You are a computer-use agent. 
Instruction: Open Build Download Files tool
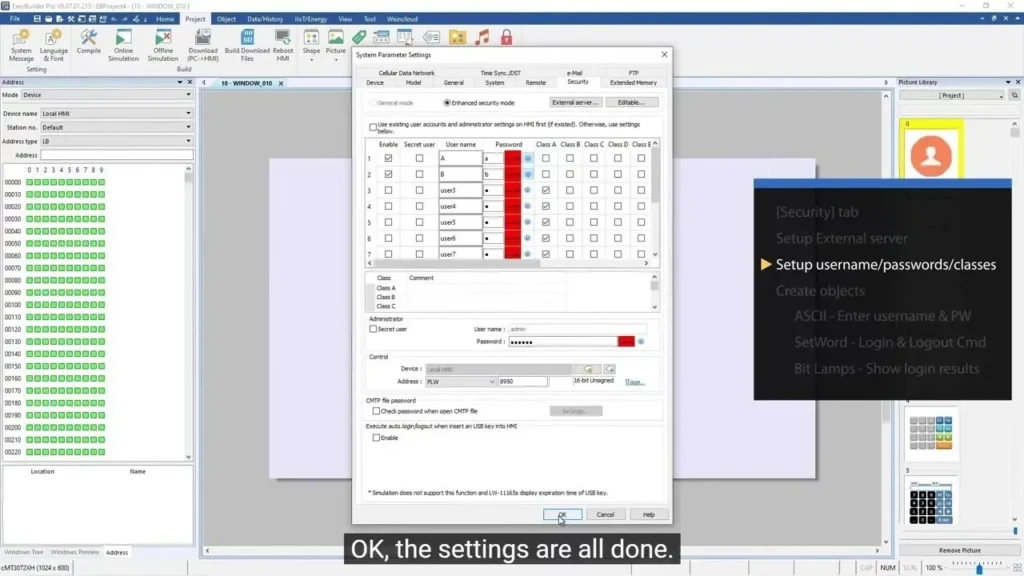click(x=247, y=41)
